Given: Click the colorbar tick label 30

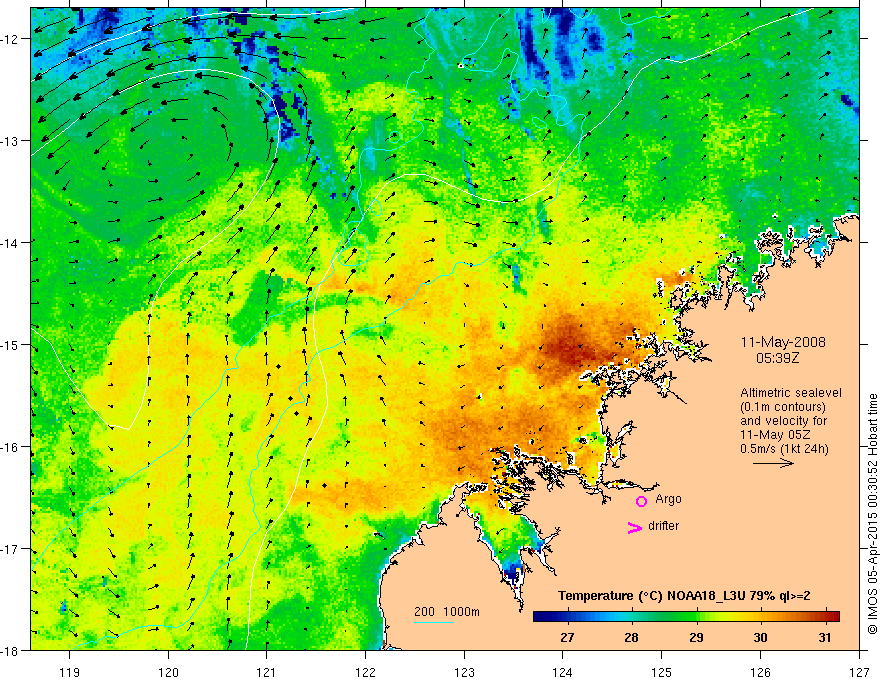Looking at the screenshot, I should click(x=760, y=637).
